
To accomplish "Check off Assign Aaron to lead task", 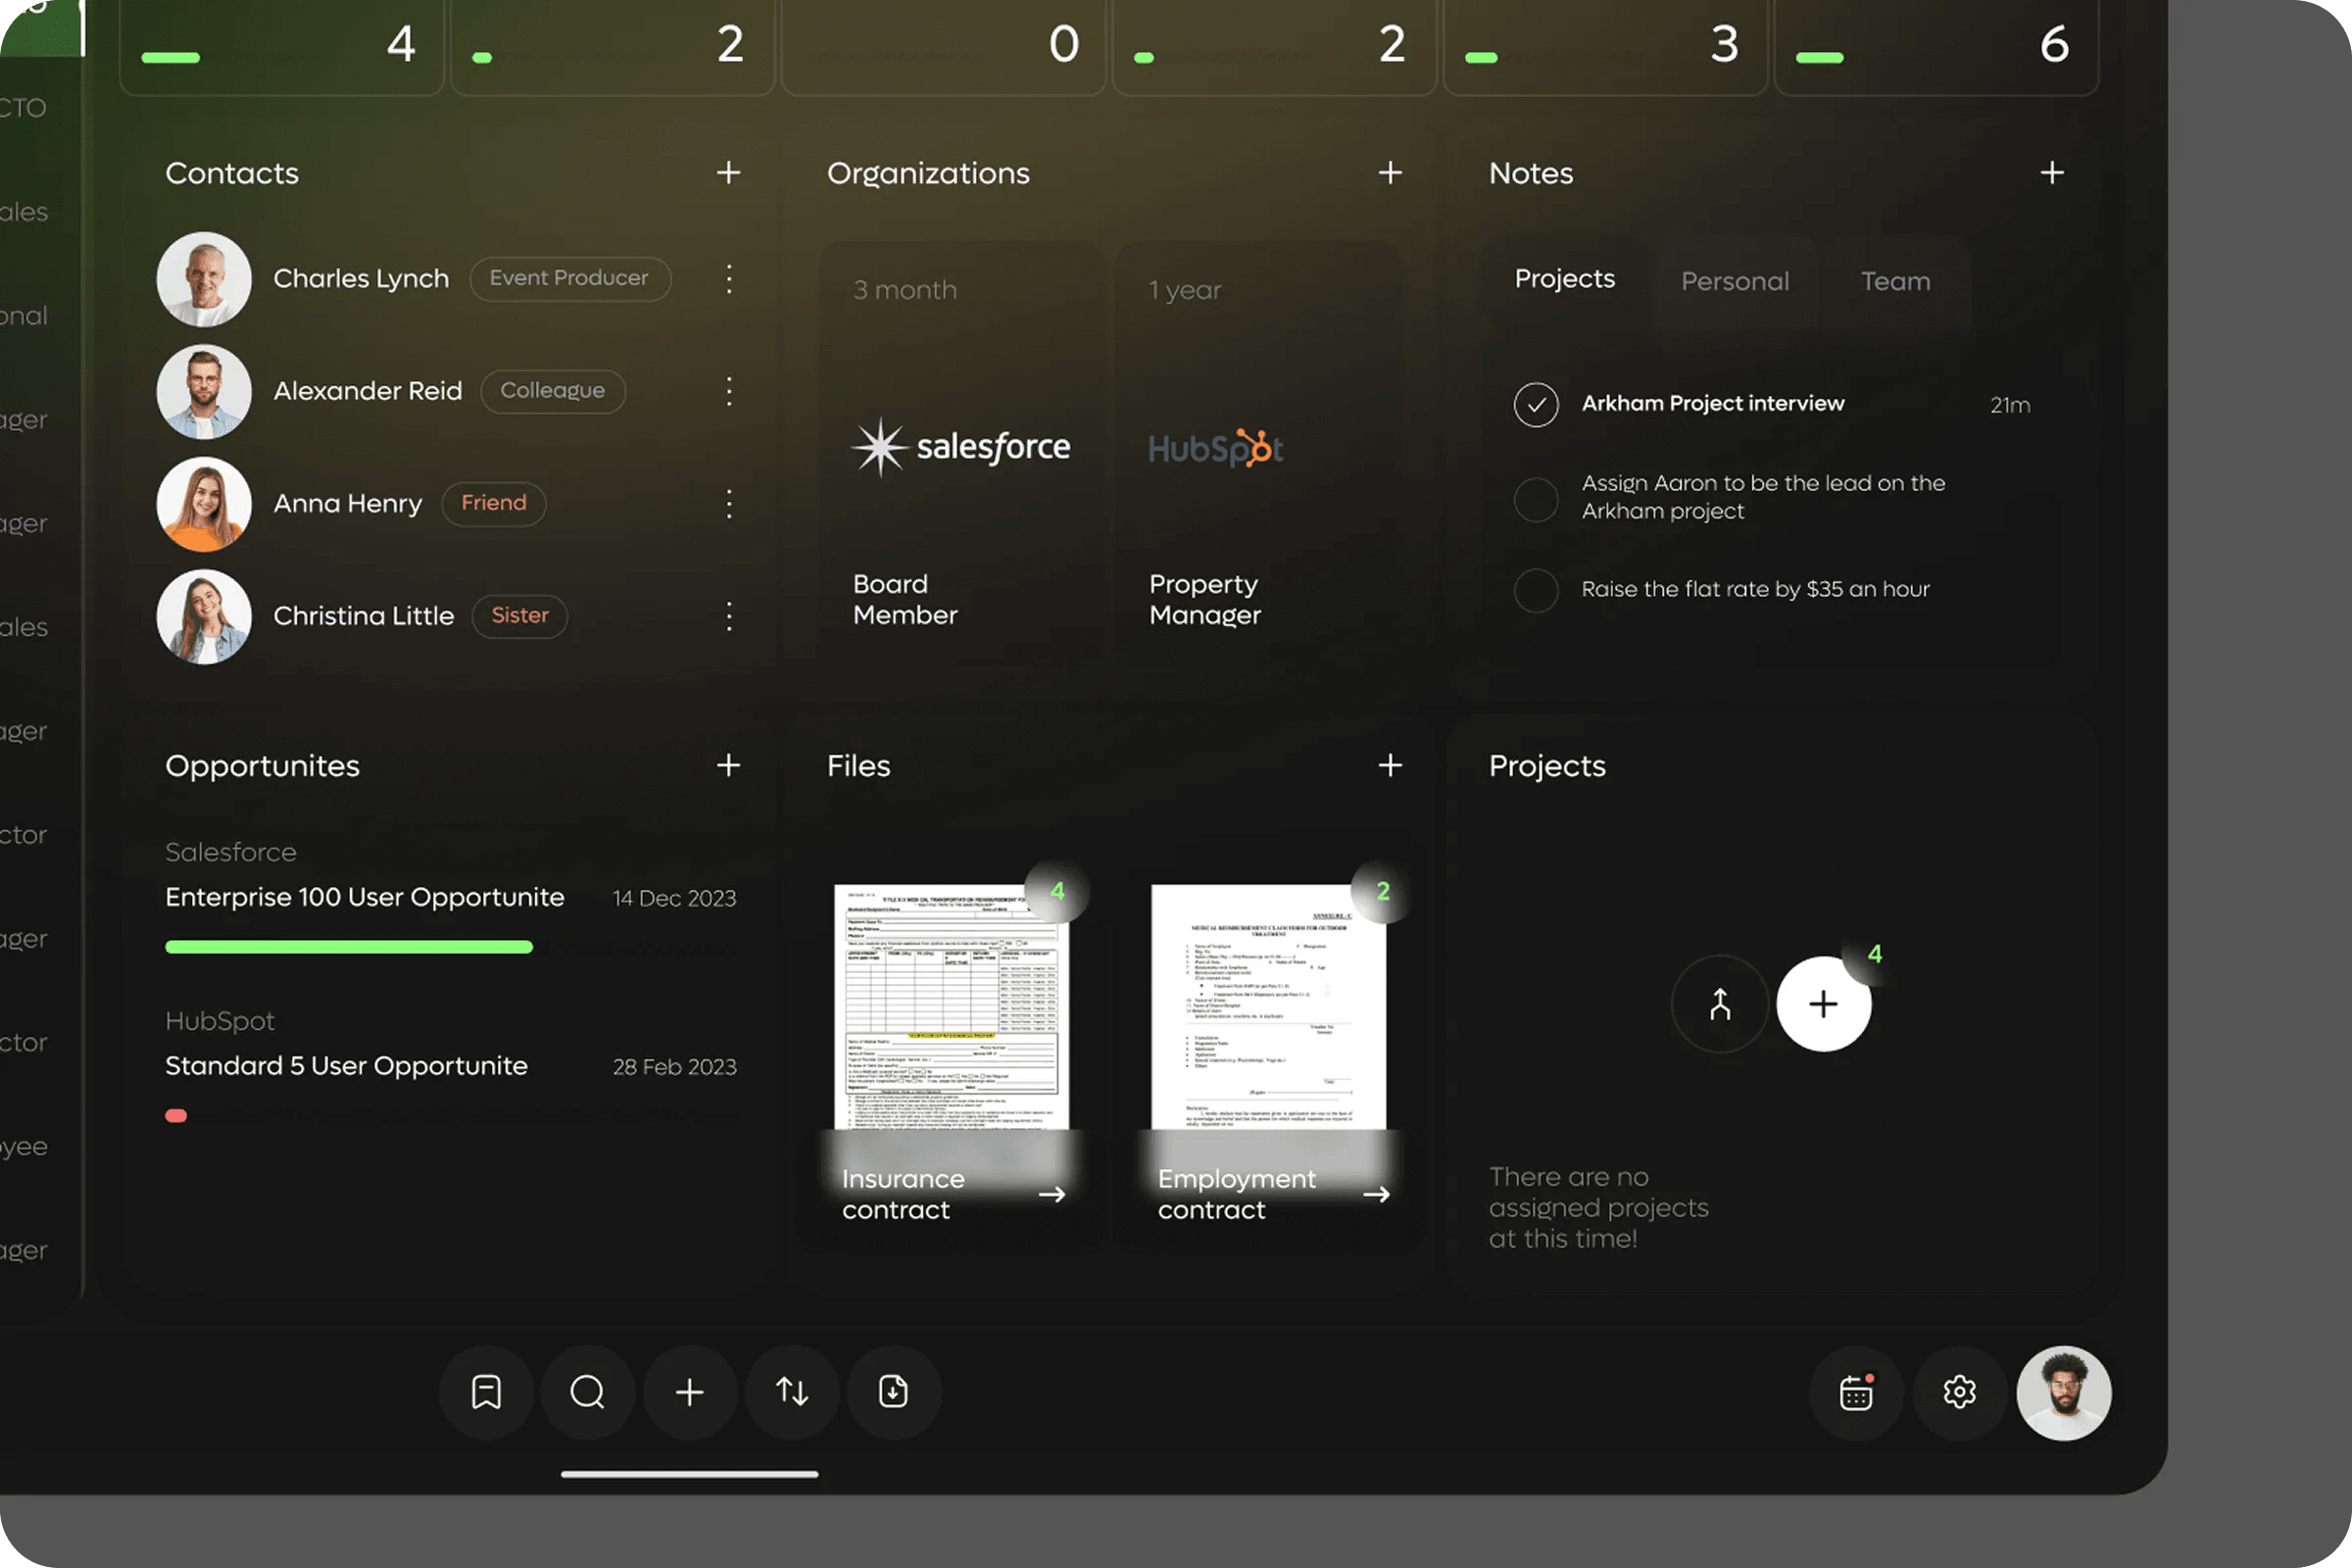I will [x=1536, y=499].
